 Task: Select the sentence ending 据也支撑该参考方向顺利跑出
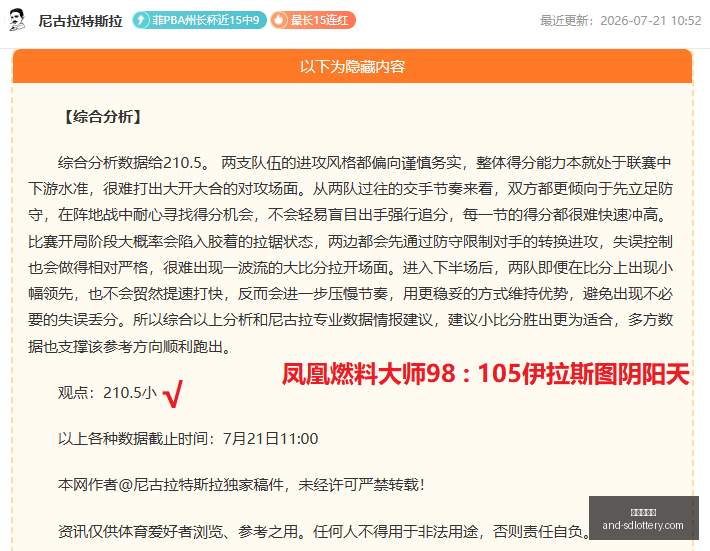click(131, 347)
